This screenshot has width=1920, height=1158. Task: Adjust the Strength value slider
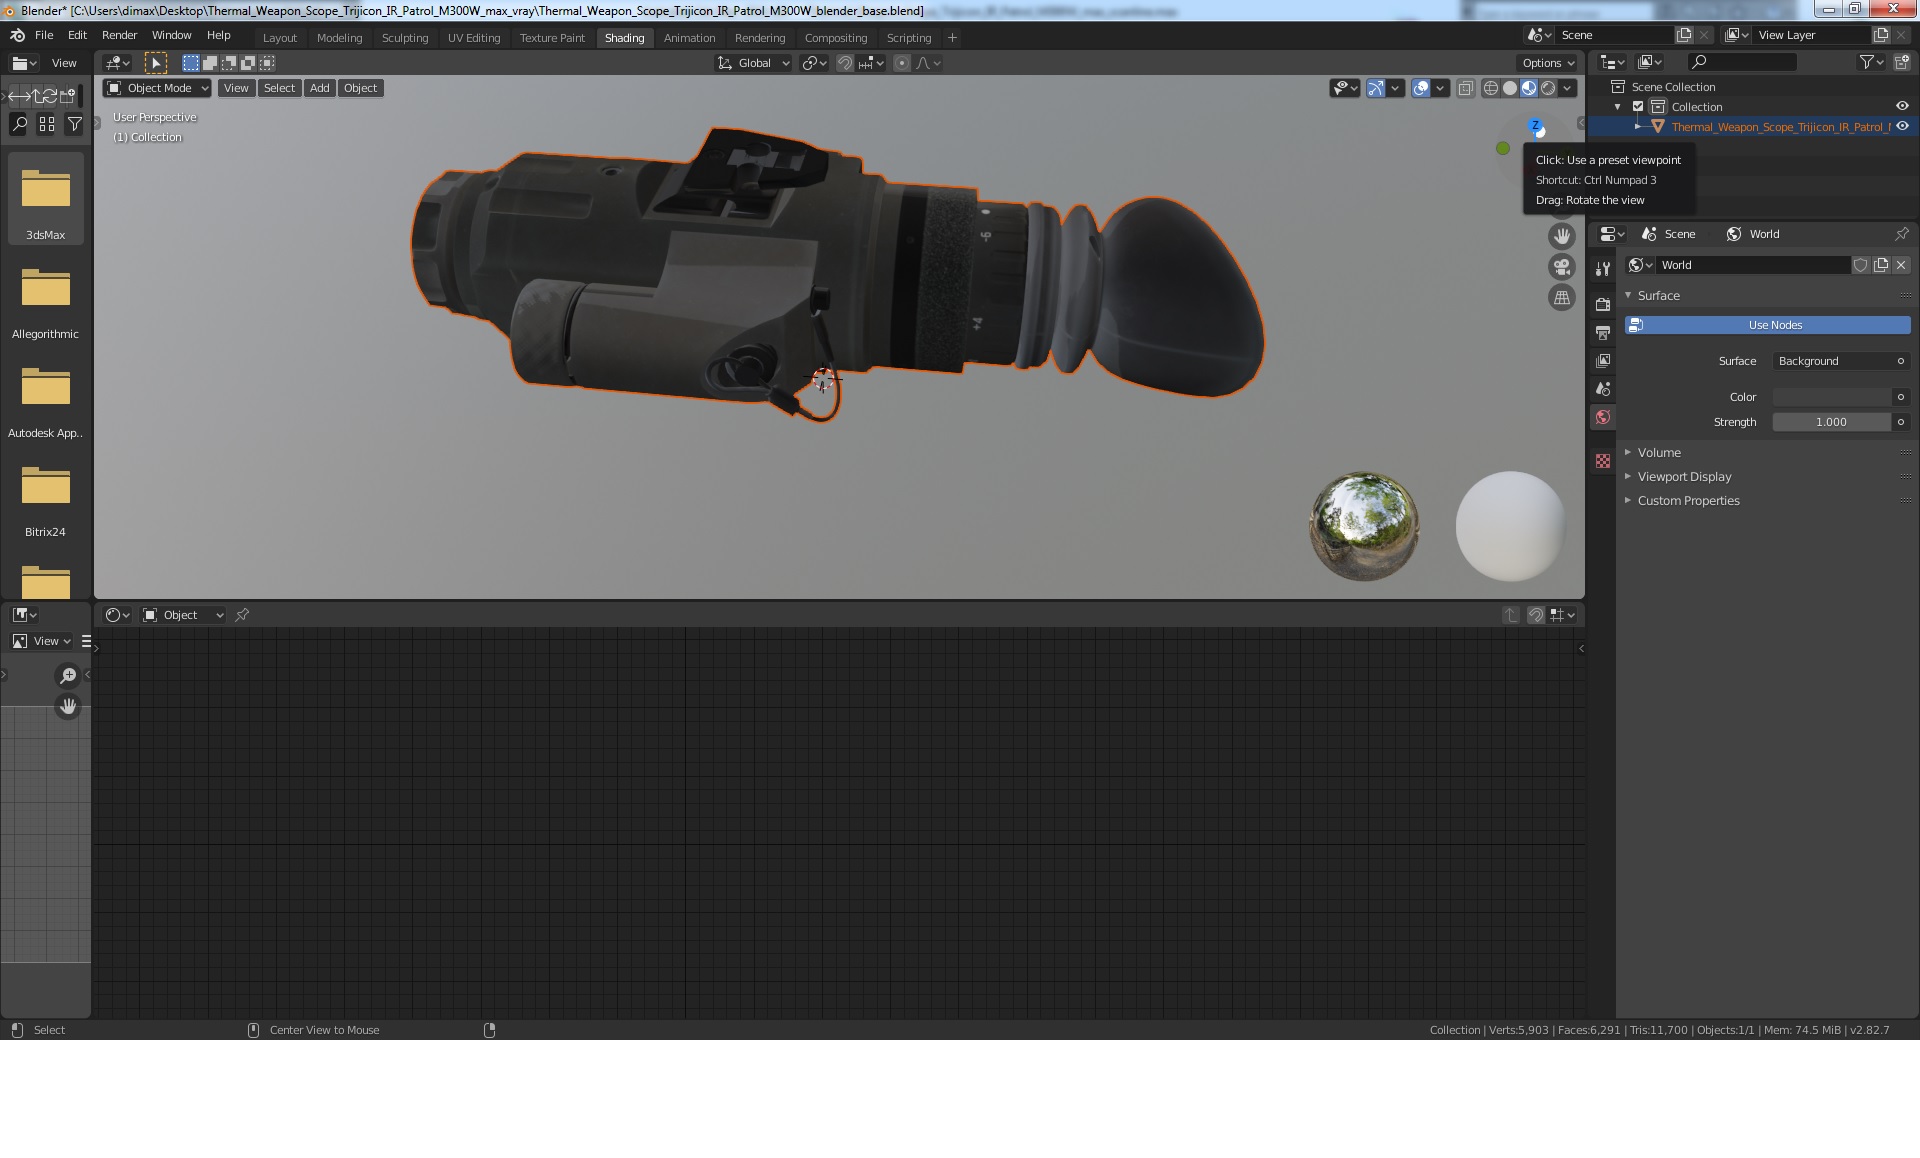tap(1831, 421)
